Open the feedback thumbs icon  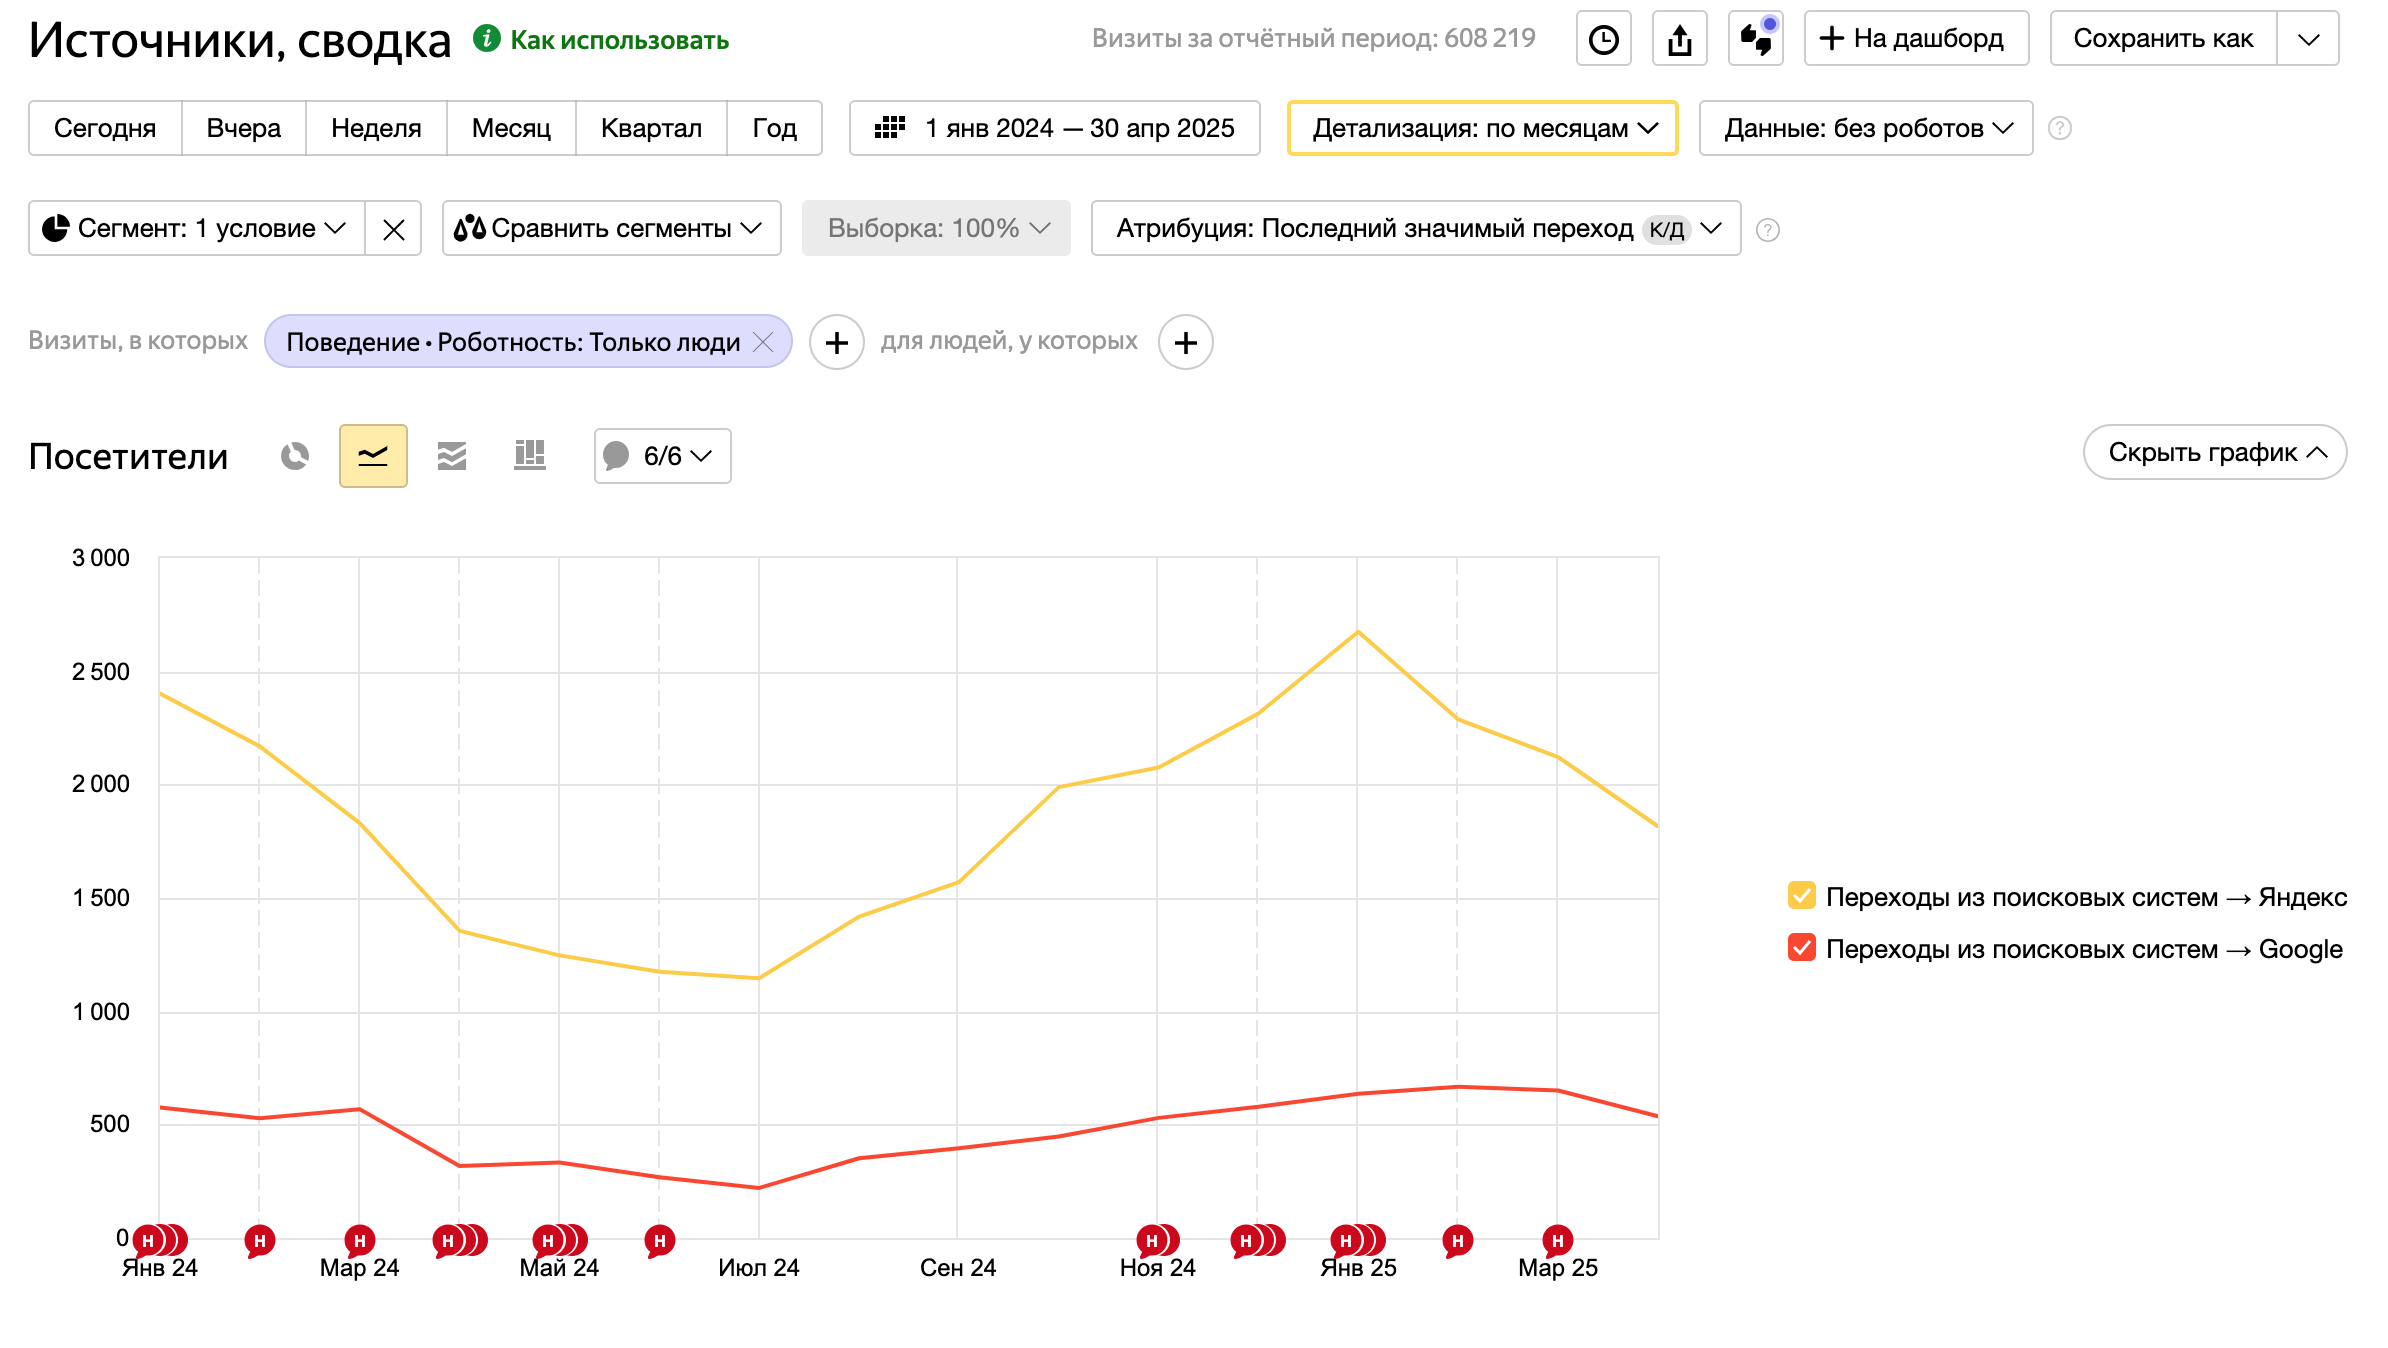[1755, 39]
